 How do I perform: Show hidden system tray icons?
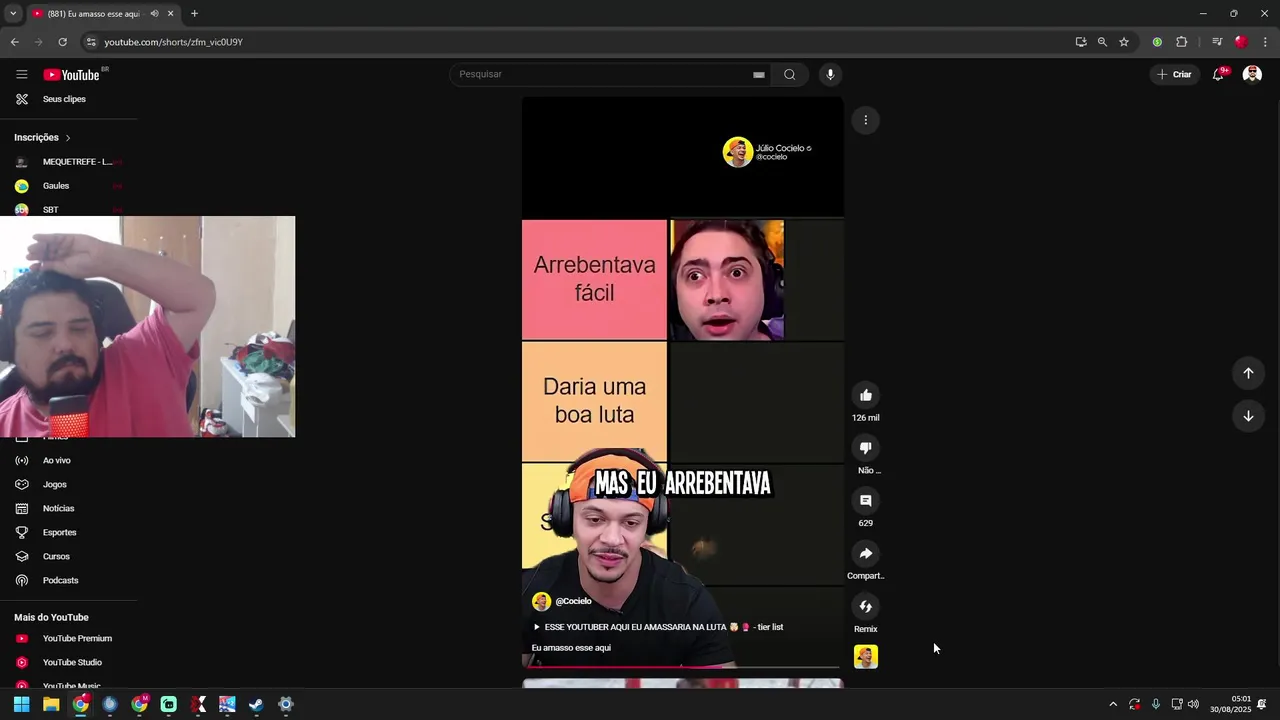[1113, 704]
